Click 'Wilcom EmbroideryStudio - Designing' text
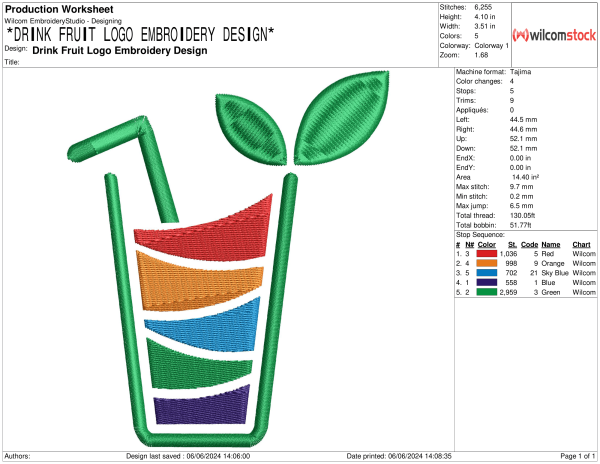600x464 pixels. (63, 21)
